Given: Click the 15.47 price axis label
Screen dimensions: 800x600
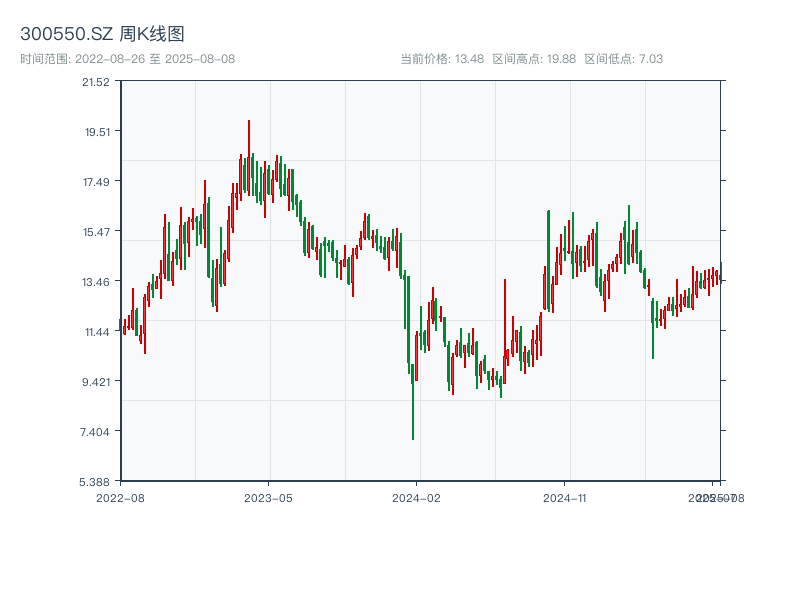Looking at the screenshot, I should click(x=96, y=231).
